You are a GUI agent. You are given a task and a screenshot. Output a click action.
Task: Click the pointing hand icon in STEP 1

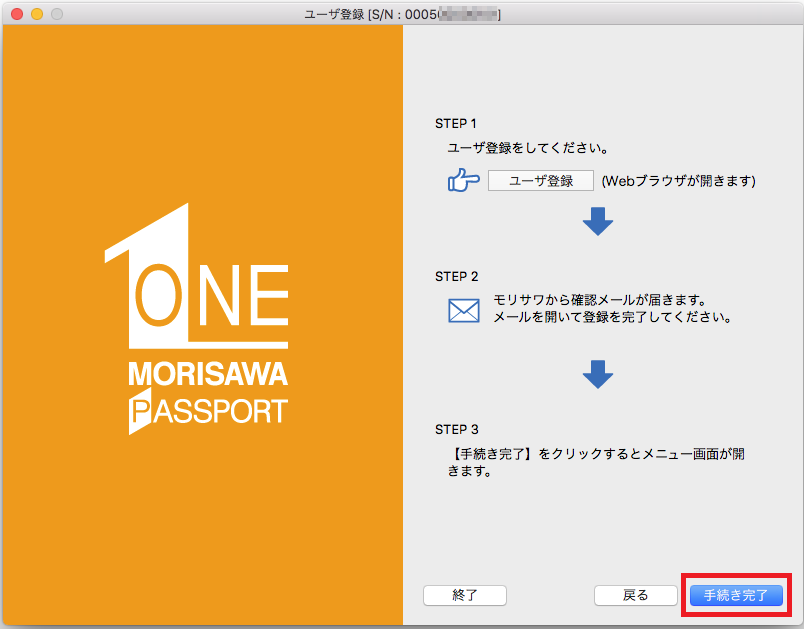pyautogui.click(x=463, y=181)
